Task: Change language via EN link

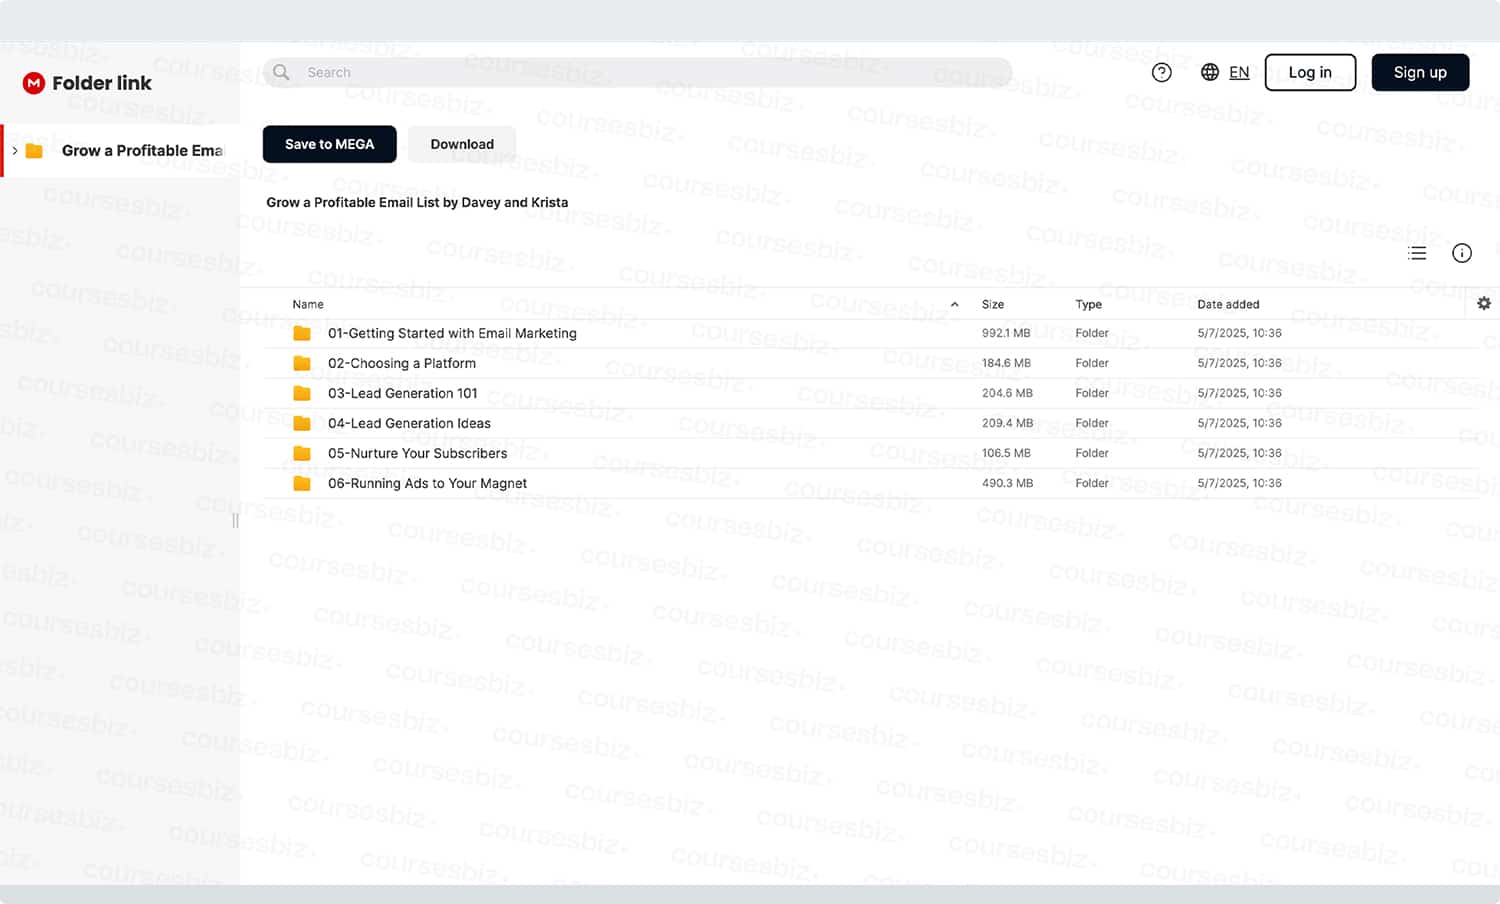Action: (x=1239, y=72)
